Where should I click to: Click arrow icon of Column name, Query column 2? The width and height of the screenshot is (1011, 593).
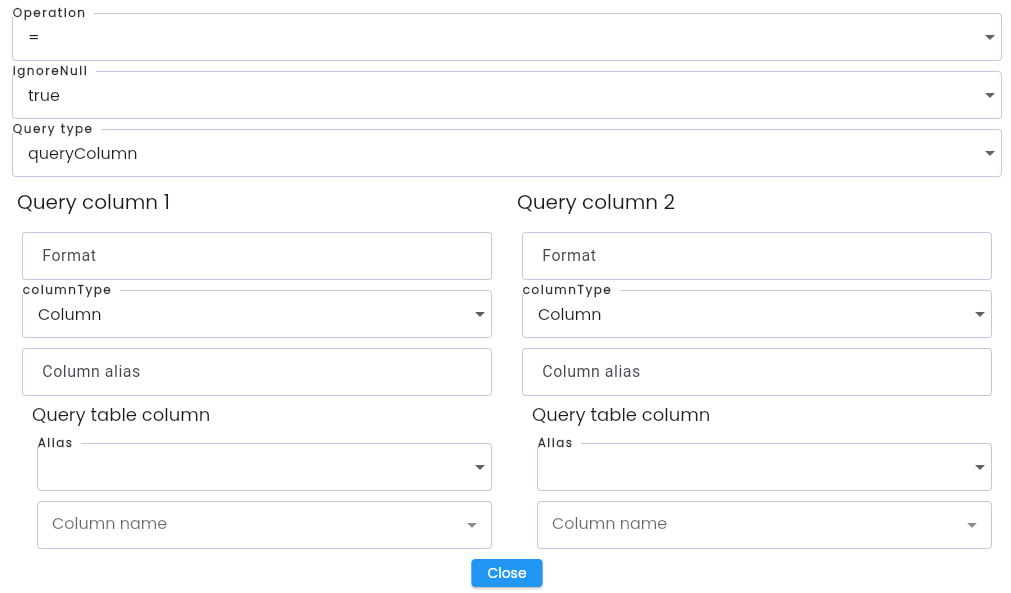pyautogui.click(x=972, y=525)
